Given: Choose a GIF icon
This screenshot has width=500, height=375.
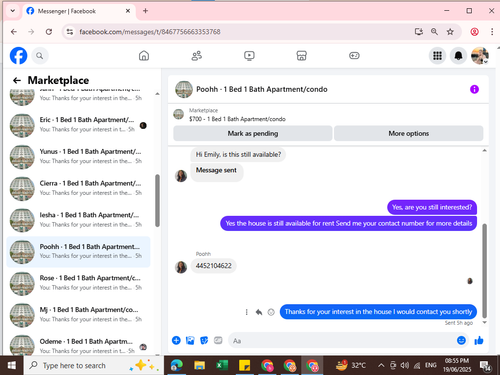Looking at the screenshot, I should pyautogui.click(x=218, y=340).
